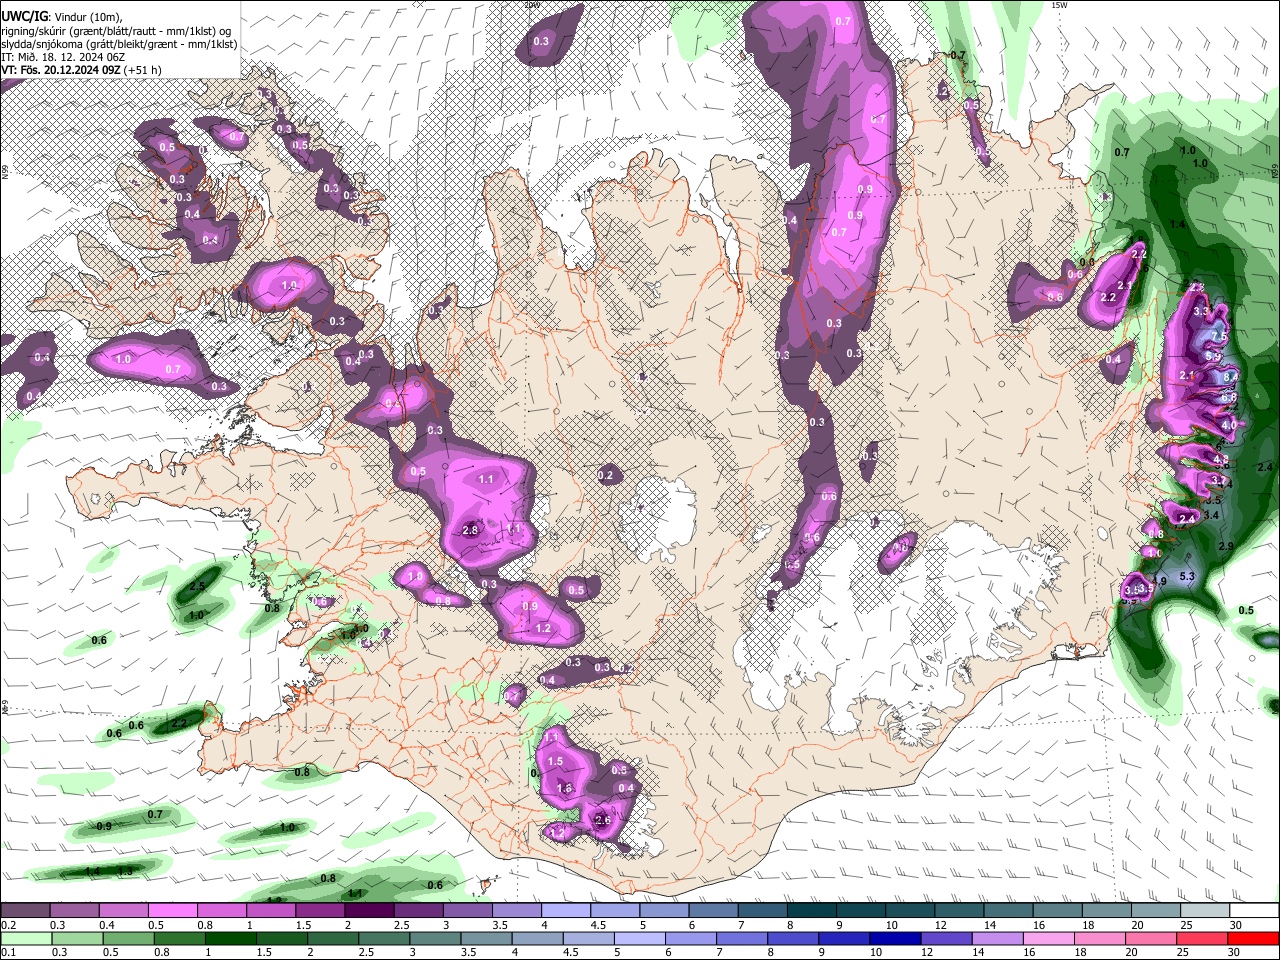Click the '(+51 h)' forecast offset
Screen dimensions: 1280x960
143,70
